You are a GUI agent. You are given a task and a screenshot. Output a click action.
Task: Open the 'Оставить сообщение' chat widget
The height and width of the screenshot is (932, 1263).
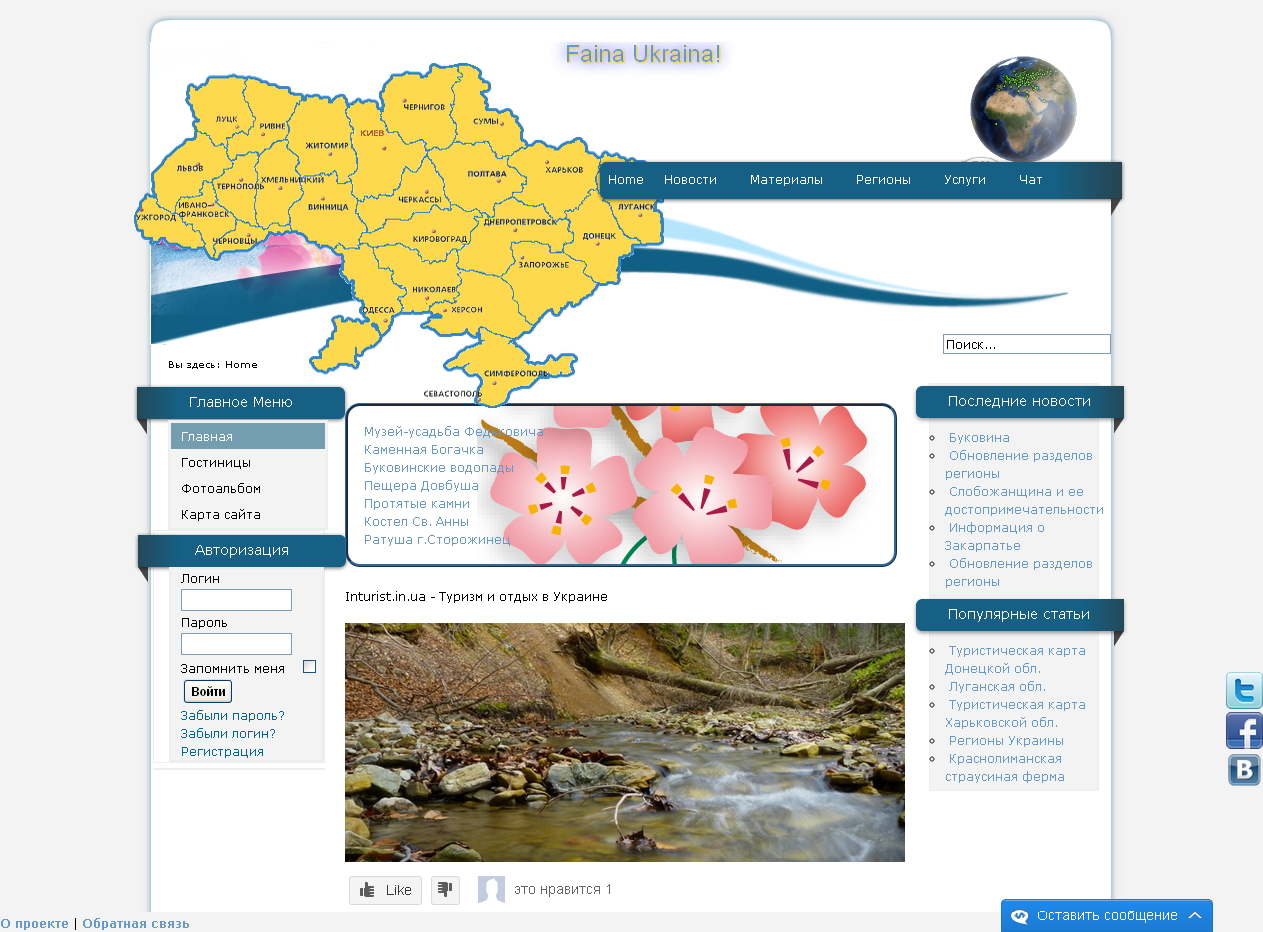[x=1107, y=915]
